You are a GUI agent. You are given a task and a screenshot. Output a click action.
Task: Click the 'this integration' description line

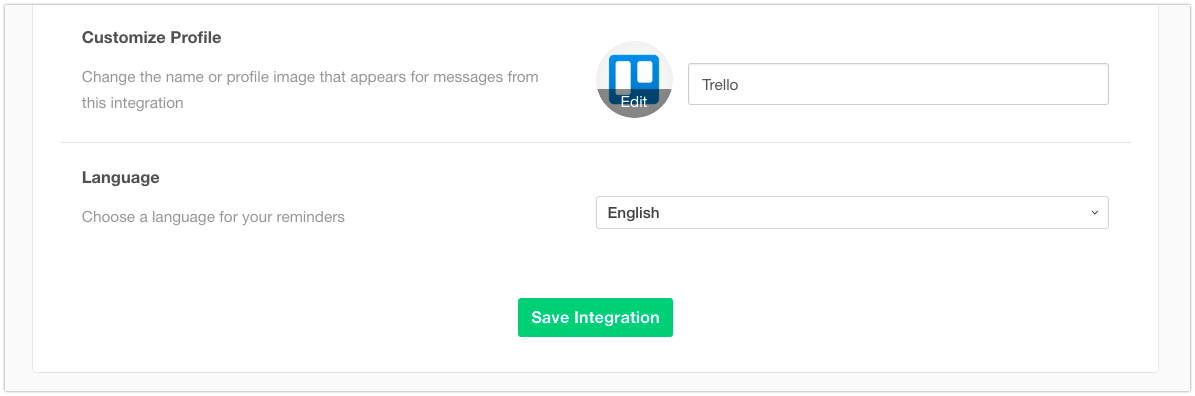point(133,103)
